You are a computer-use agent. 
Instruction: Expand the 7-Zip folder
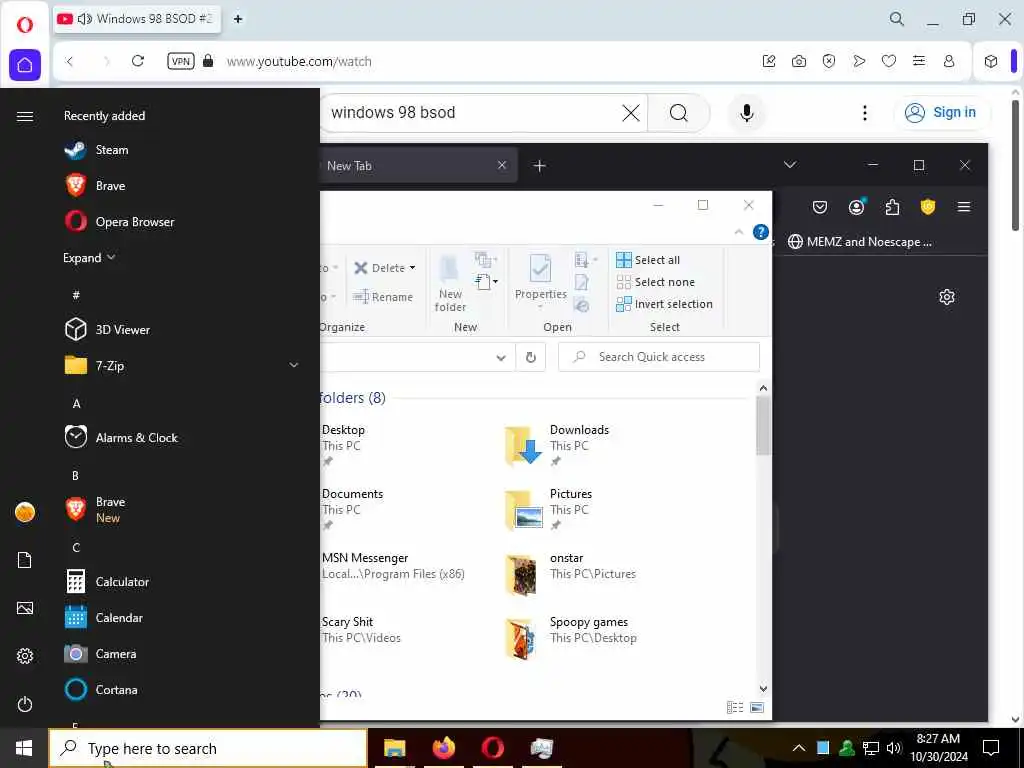(182, 366)
